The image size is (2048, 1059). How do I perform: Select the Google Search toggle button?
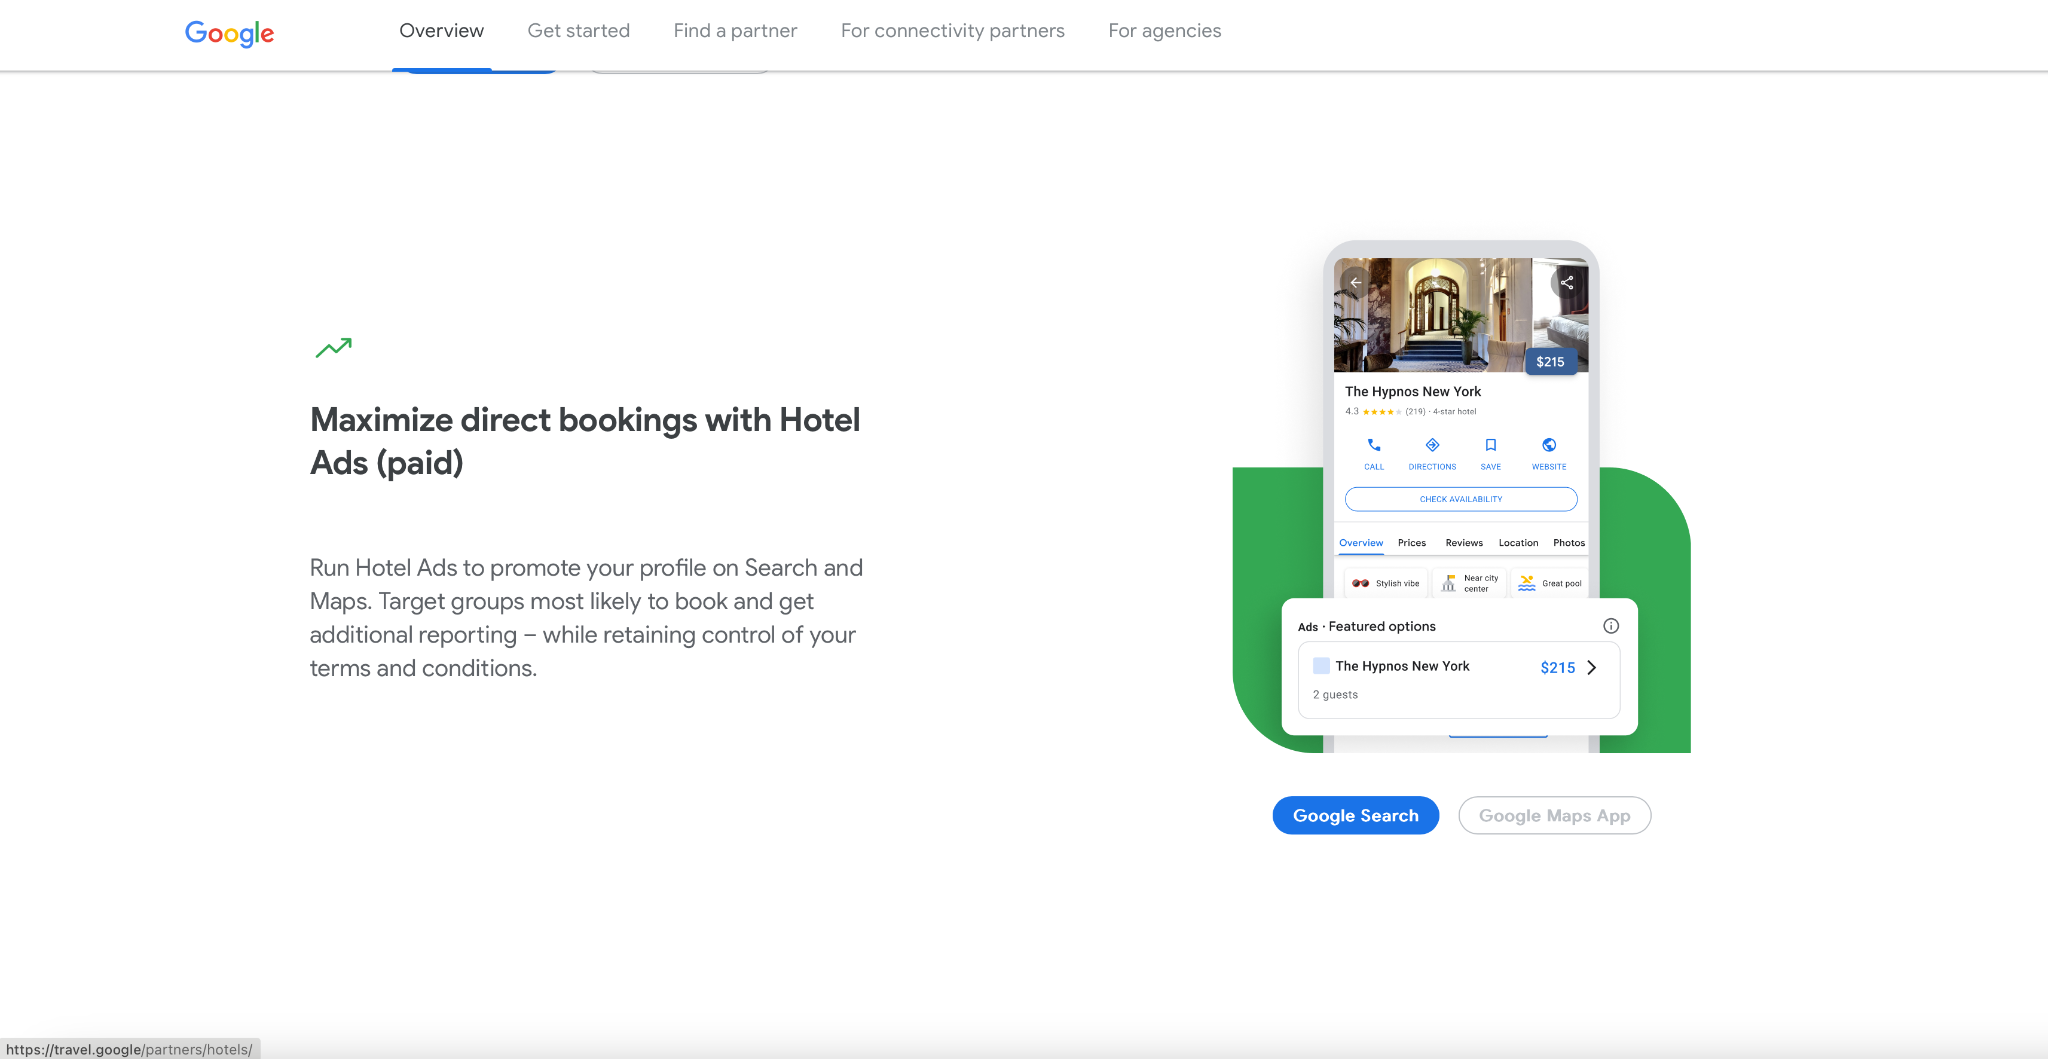click(x=1355, y=816)
